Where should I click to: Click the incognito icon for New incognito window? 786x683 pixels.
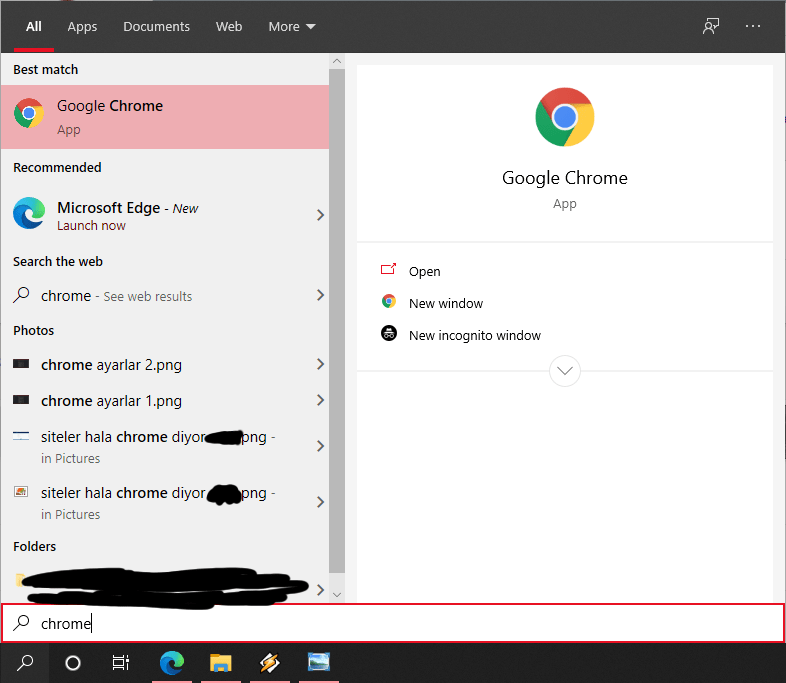coord(388,333)
